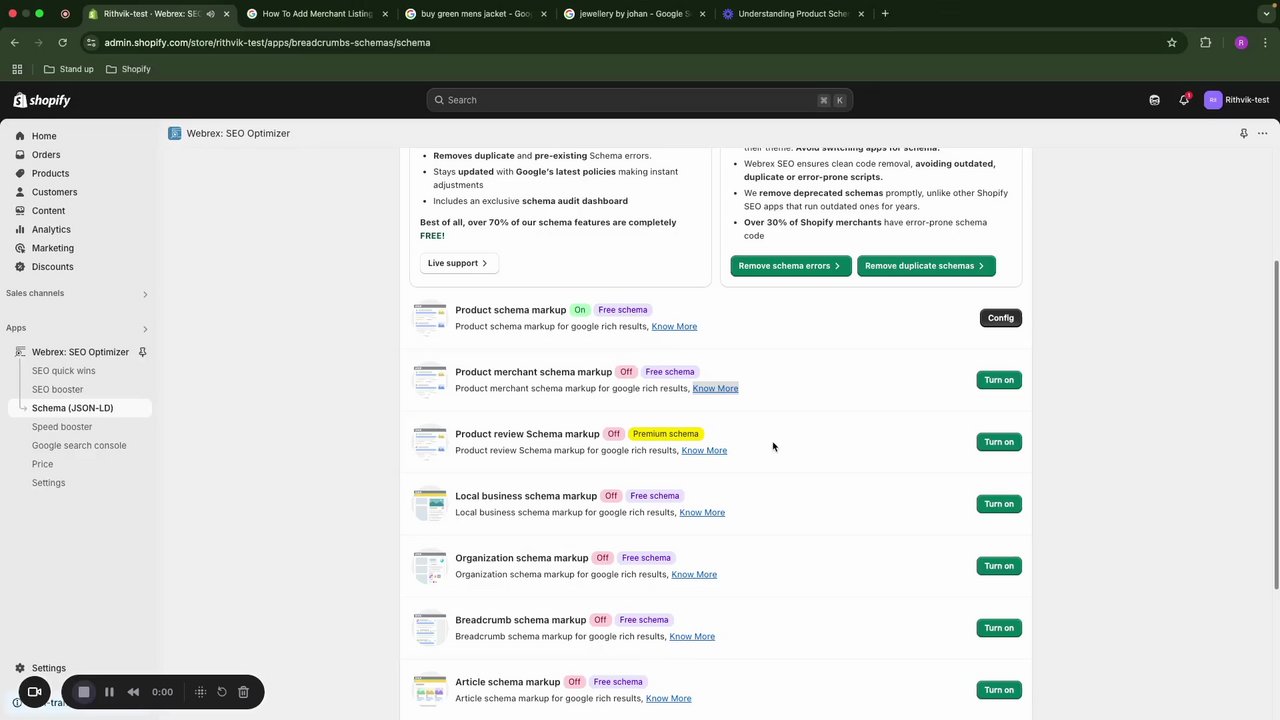1280x720 pixels.
Task: Open Chrome apps grid in bookmarks bar
Action: click(x=17, y=69)
